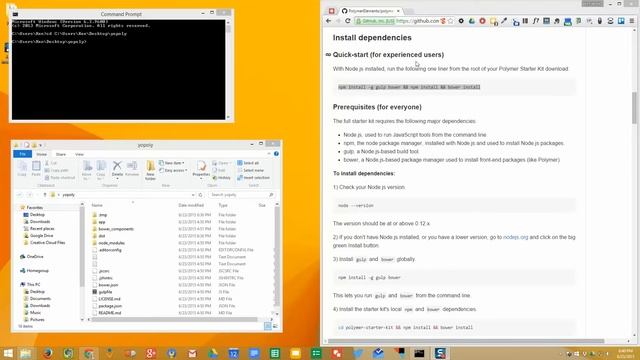Click the eyedropper extension icon
This screenshot has height=360, width=640.
504,21
